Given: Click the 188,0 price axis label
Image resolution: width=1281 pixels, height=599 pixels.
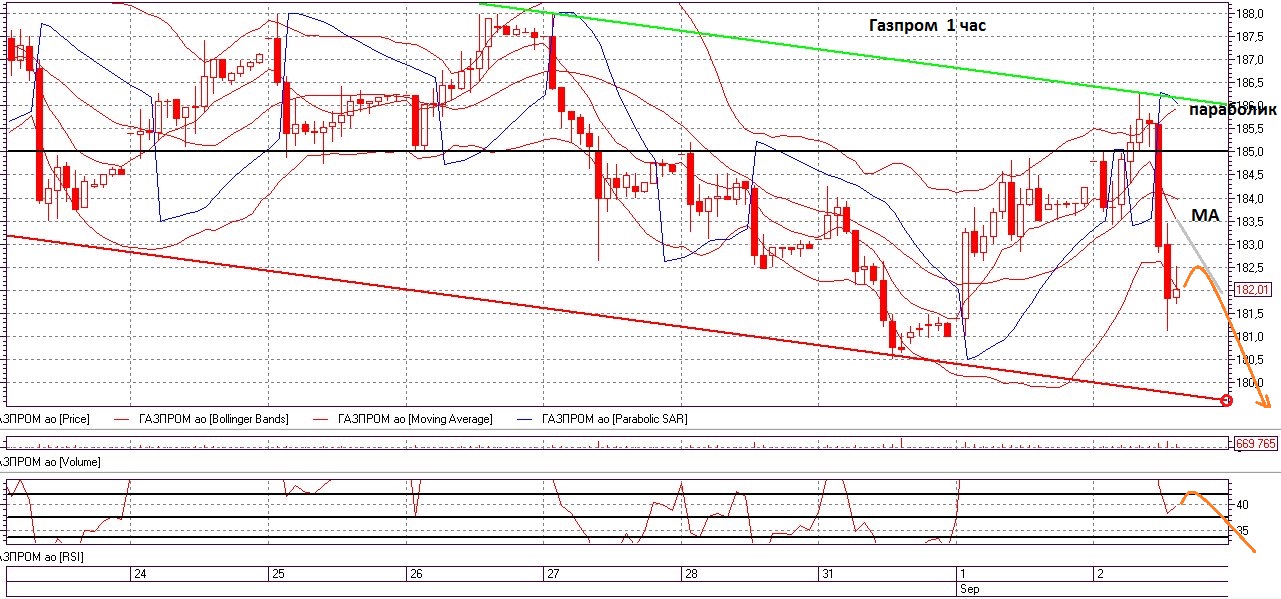Looking at the screenshot, I should (x=1250, y=14).
